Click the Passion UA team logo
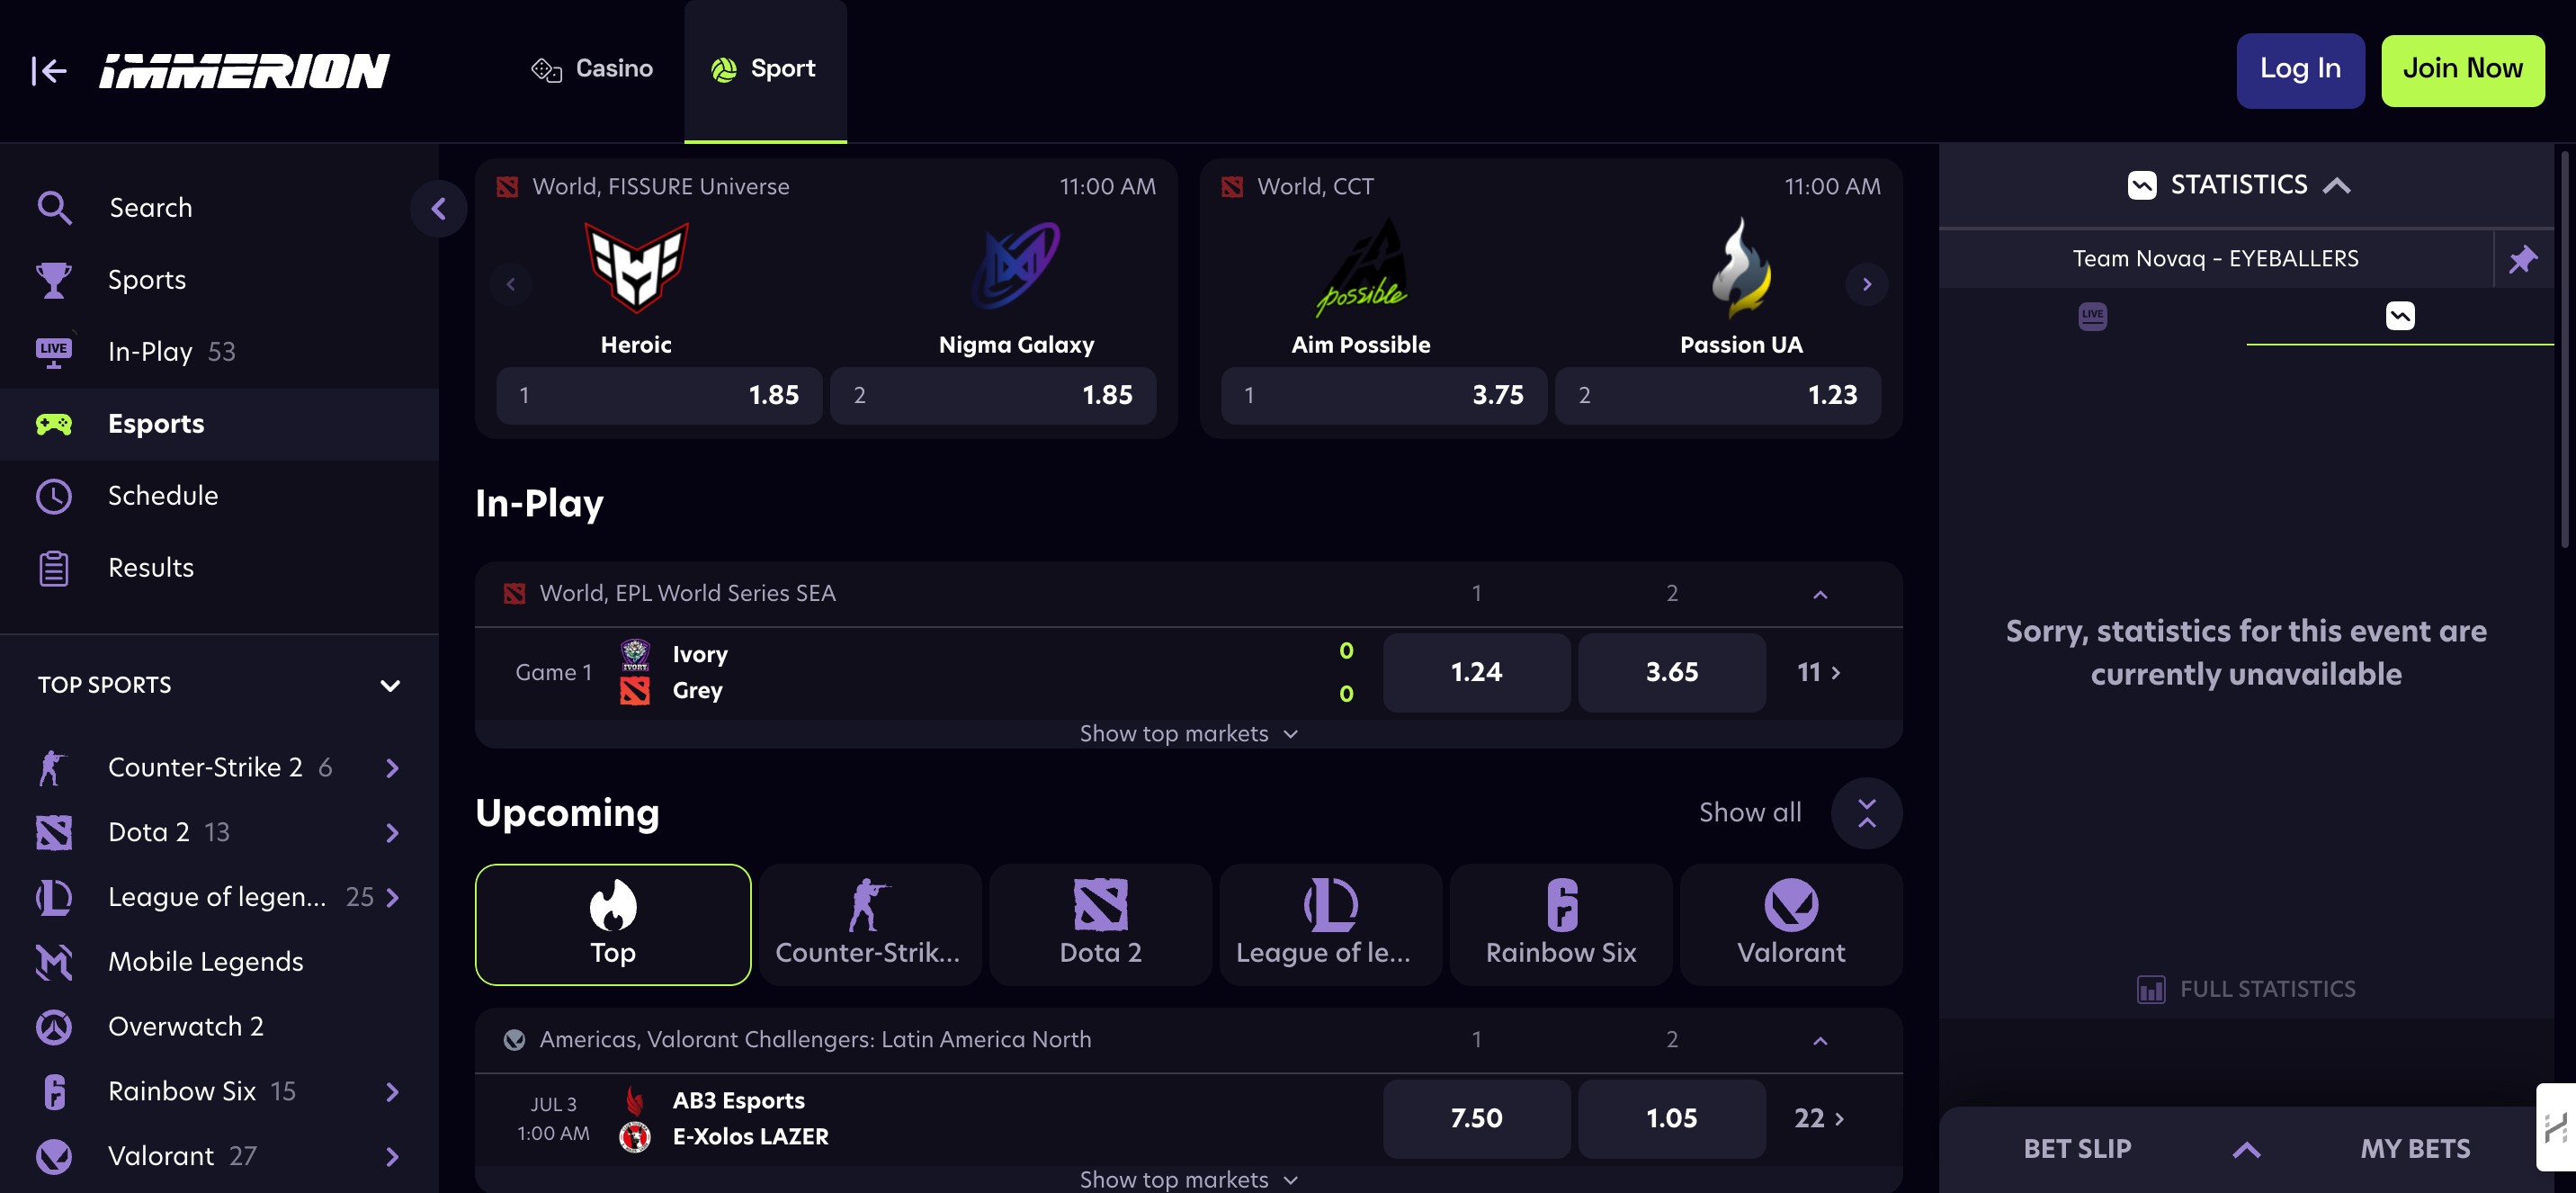Screen dimensions: 2576x1193 [1741, 266]
